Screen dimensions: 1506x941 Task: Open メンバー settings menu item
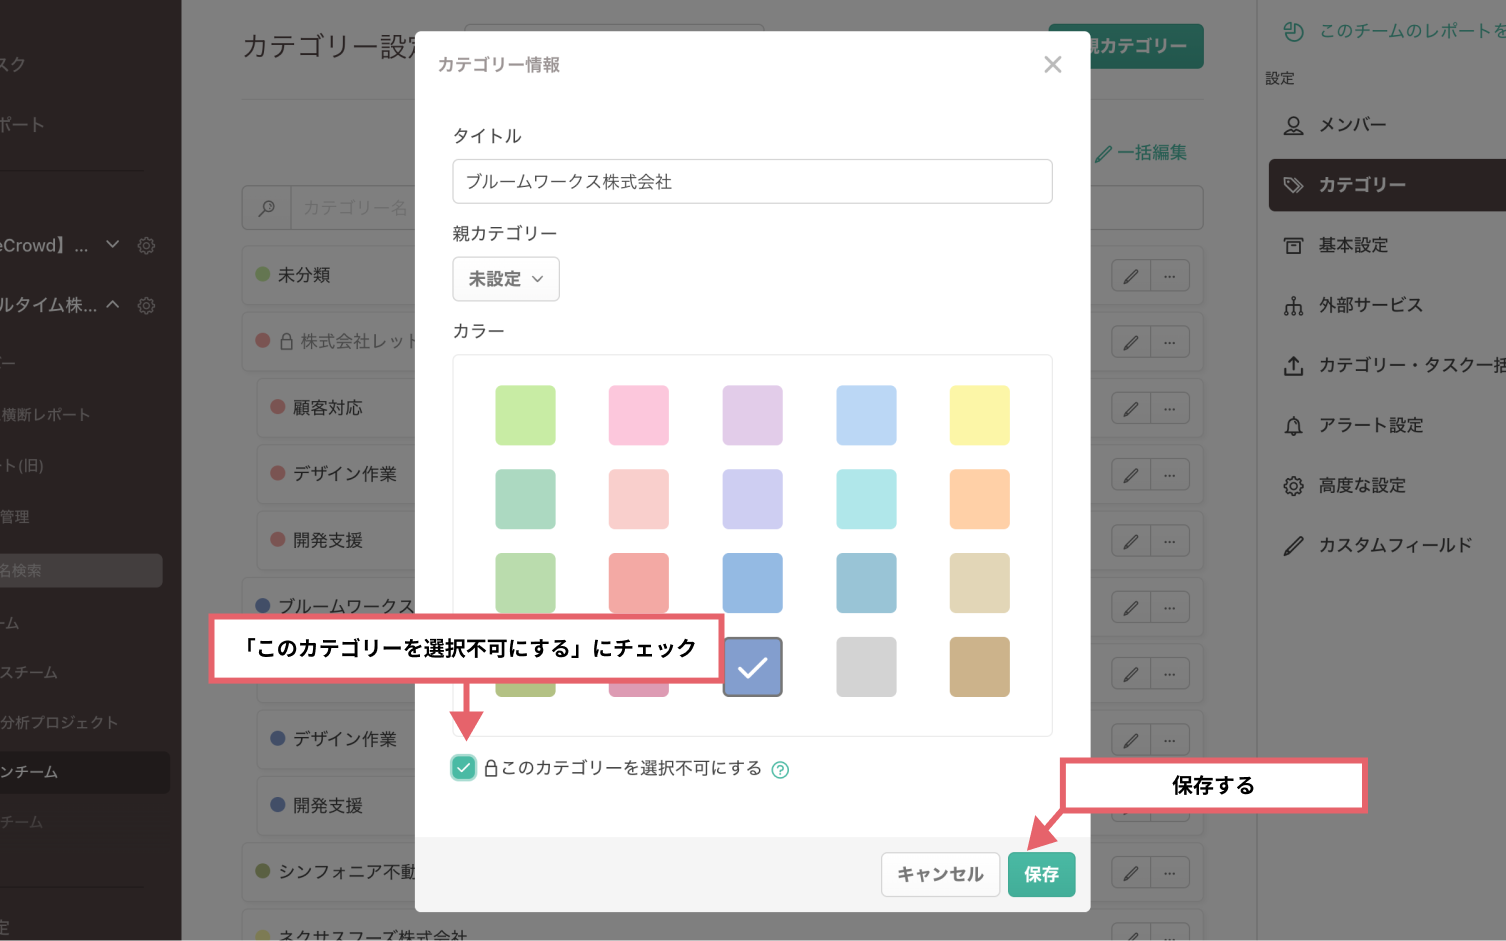pos(1352,125)
